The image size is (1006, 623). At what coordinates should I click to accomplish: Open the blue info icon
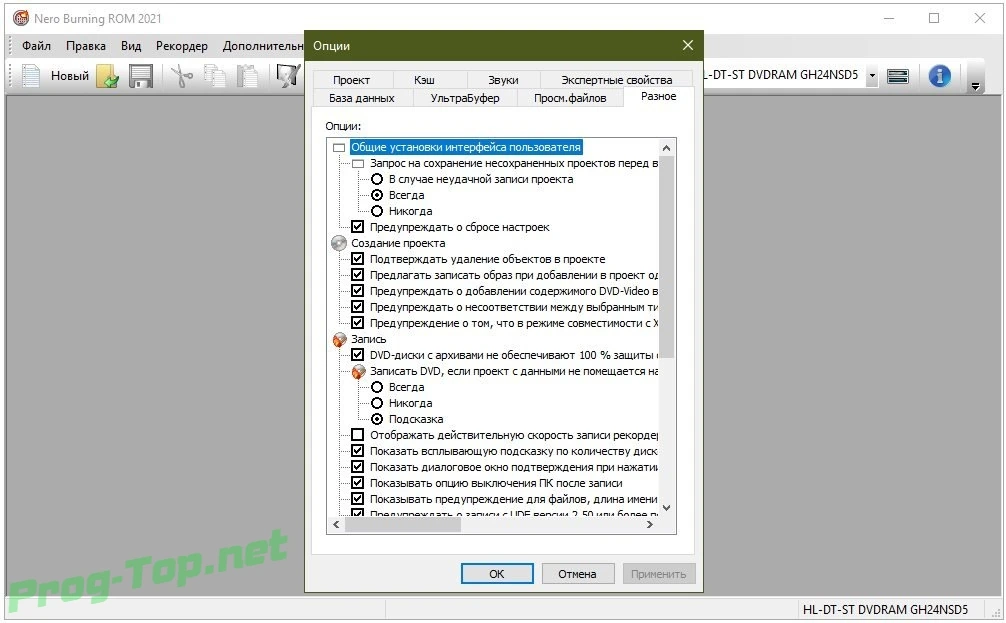[939, 76]
